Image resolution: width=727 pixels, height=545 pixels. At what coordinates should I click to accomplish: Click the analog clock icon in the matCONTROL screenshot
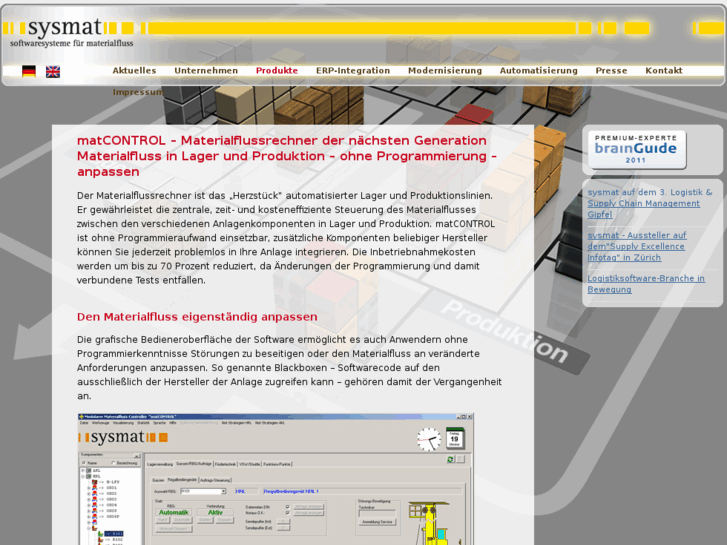(x=429, y=439)
